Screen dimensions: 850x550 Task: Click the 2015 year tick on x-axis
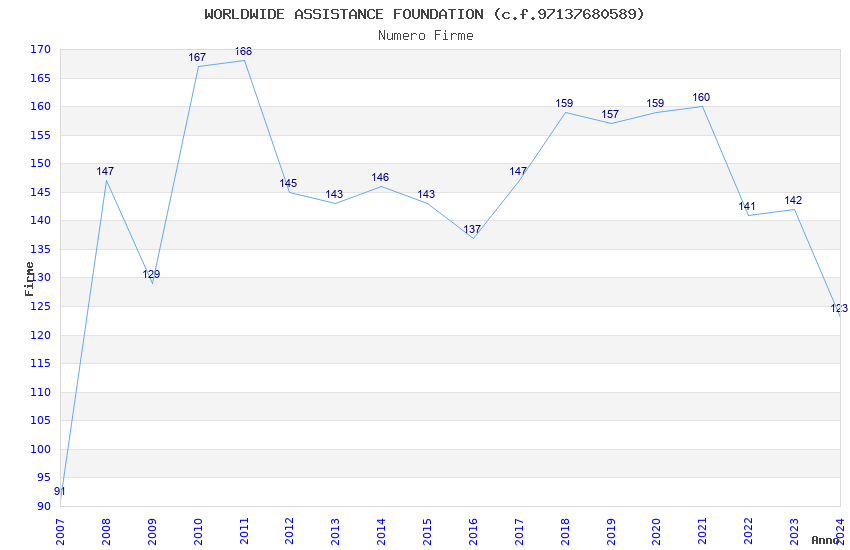(x=427, y=532)
